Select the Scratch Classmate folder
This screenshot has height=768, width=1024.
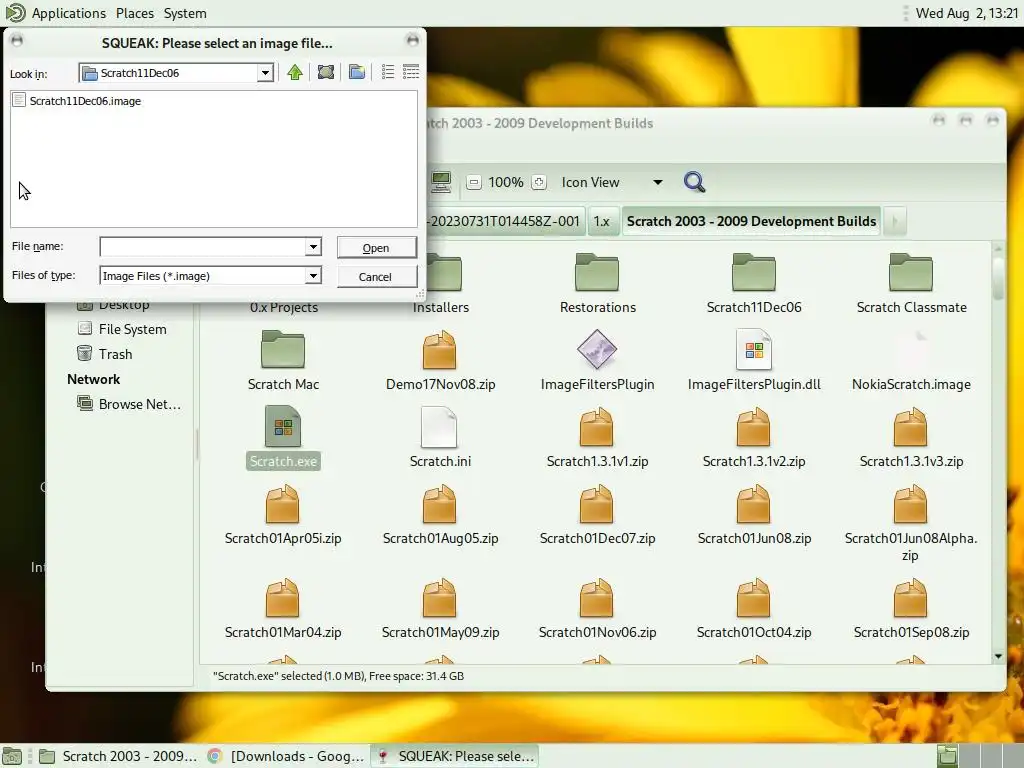click(911, 283)
